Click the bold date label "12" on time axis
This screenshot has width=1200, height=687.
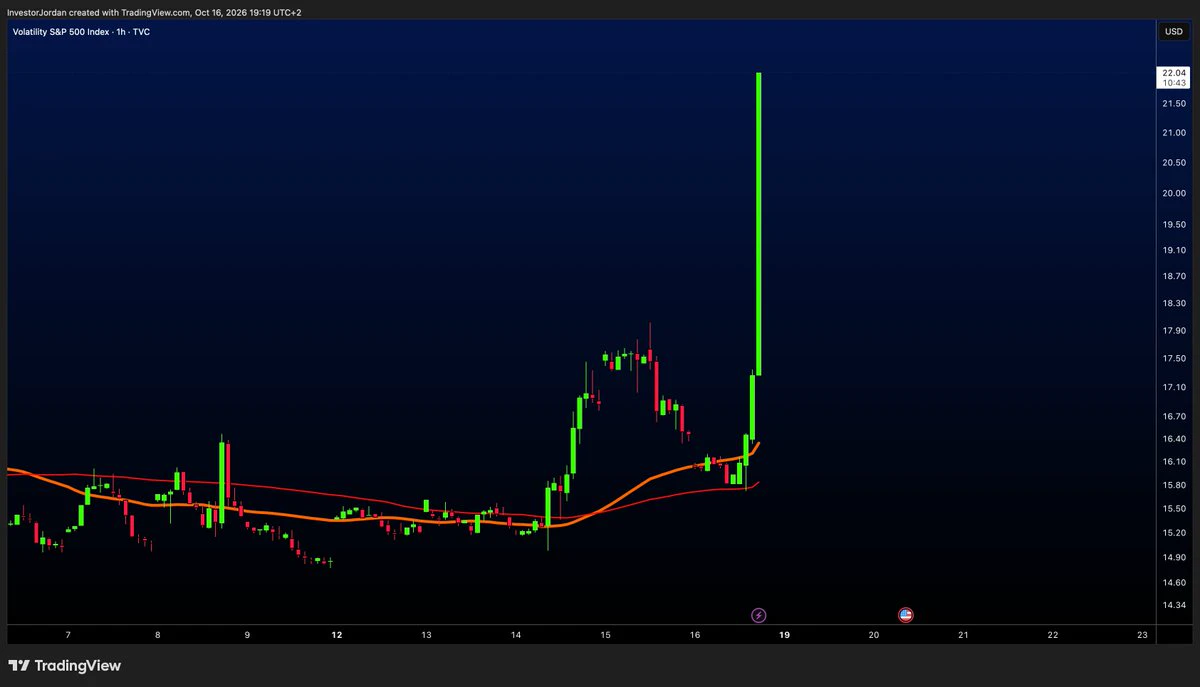point(337,635)
